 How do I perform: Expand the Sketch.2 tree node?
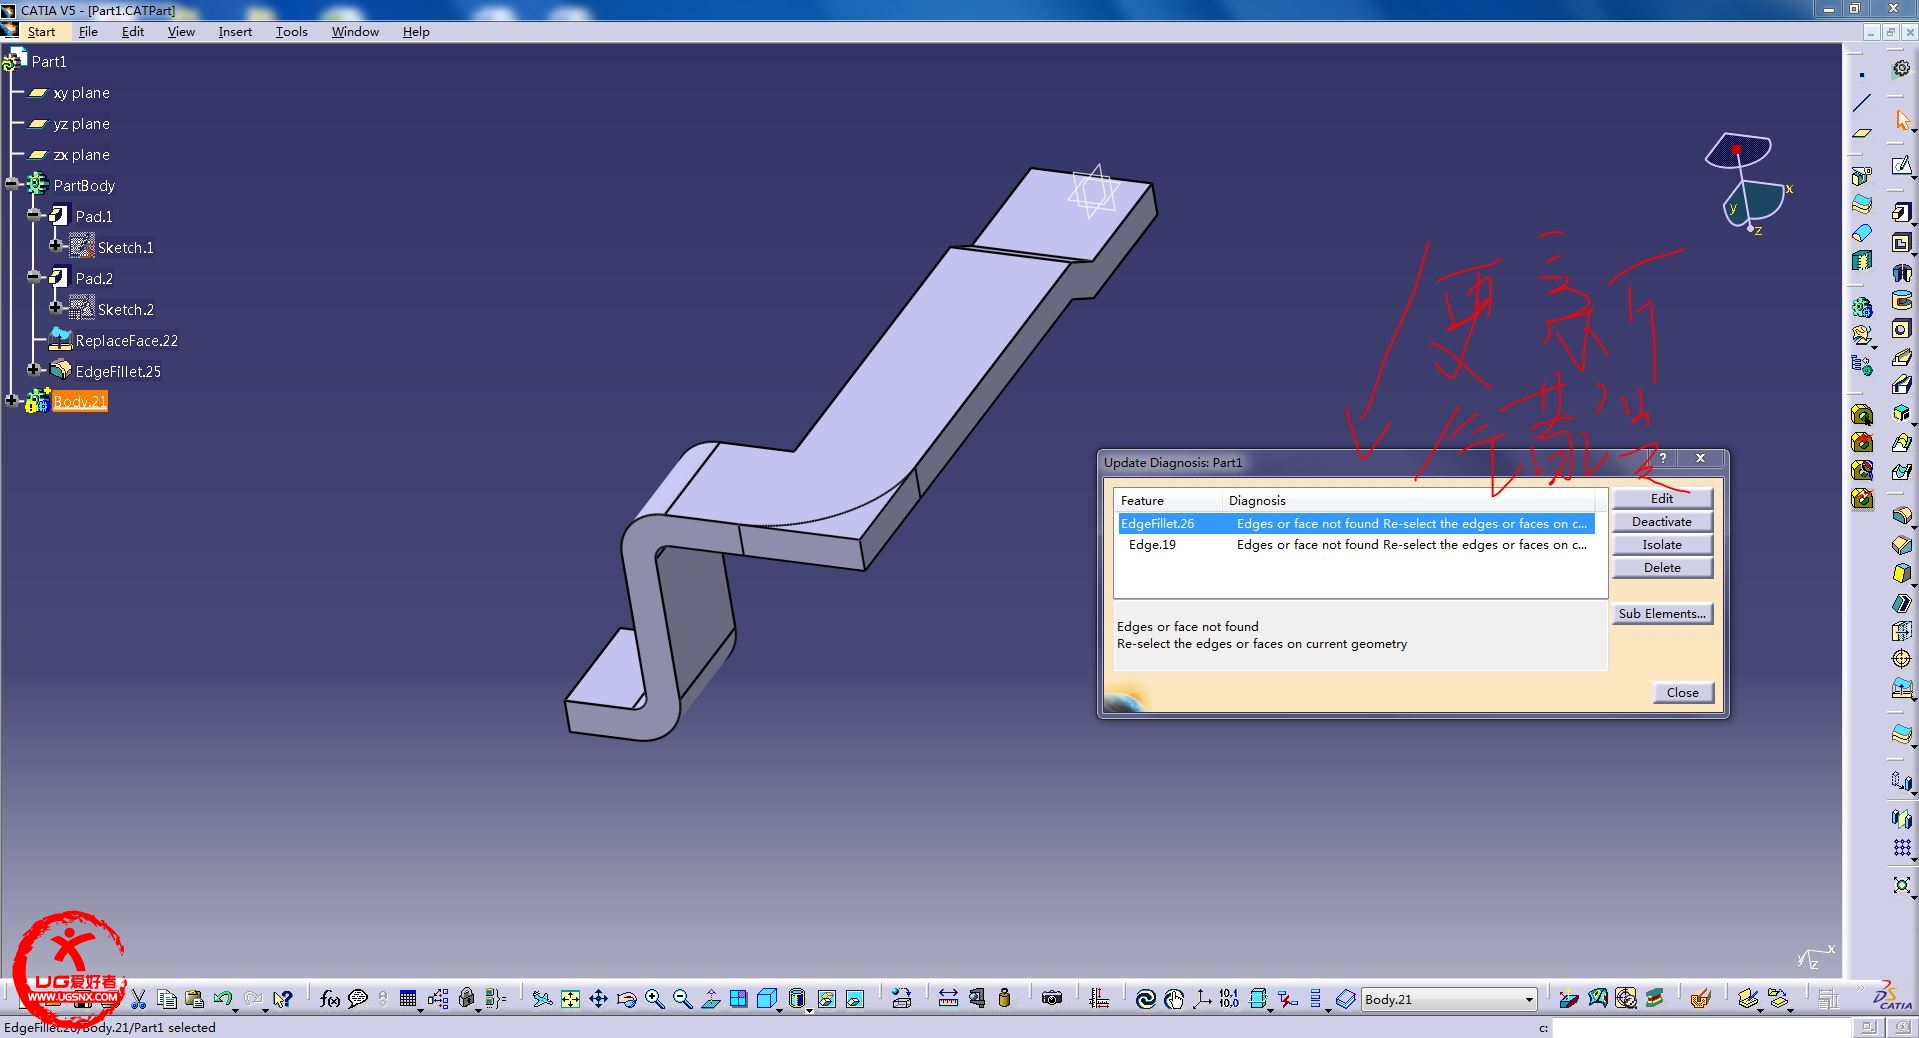[56, 308]
